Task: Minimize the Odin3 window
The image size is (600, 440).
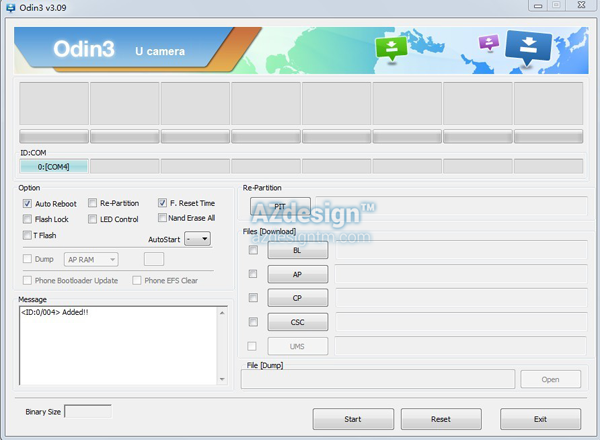Action: (538, 5)
